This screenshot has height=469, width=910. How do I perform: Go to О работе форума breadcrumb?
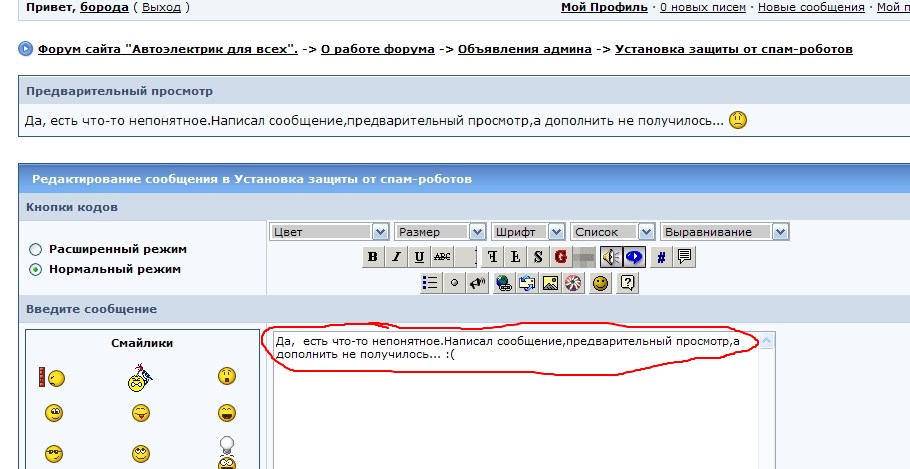(378, 49)
